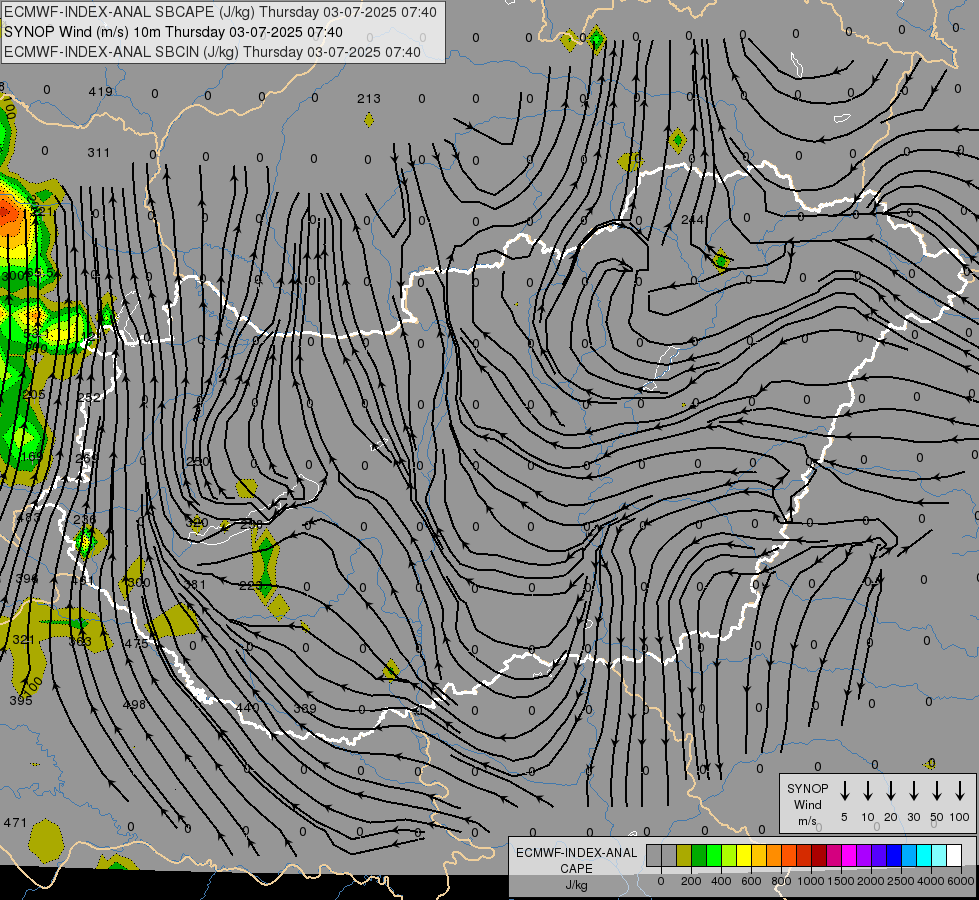Screen dimensions: 979x900
Task: Select the dark green CAPE legend swatch
Action: tap(699, 856)
